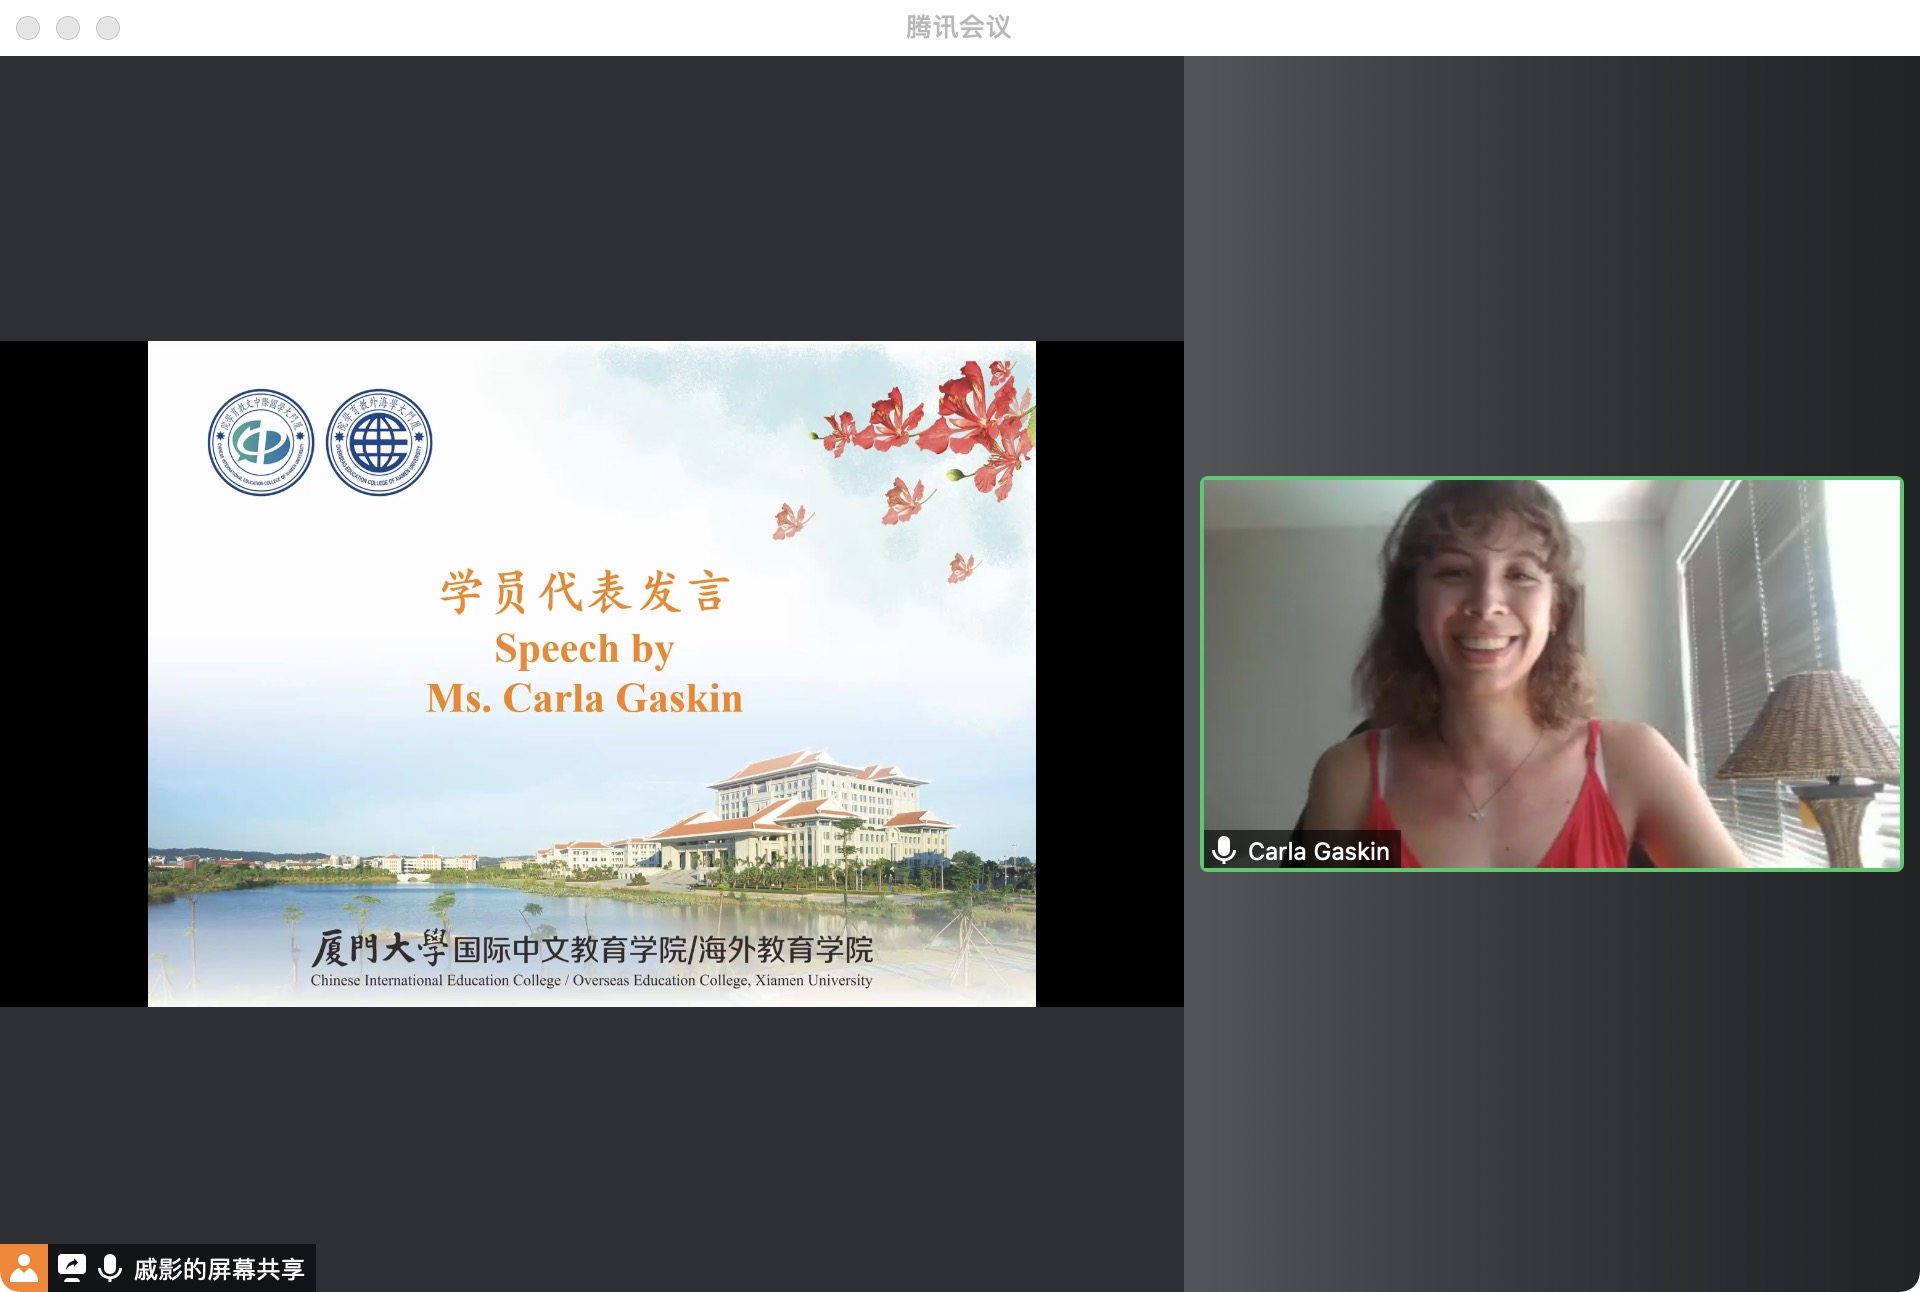
Task: Click the Chinese International Education College logo
Action: tap(261, 442)
